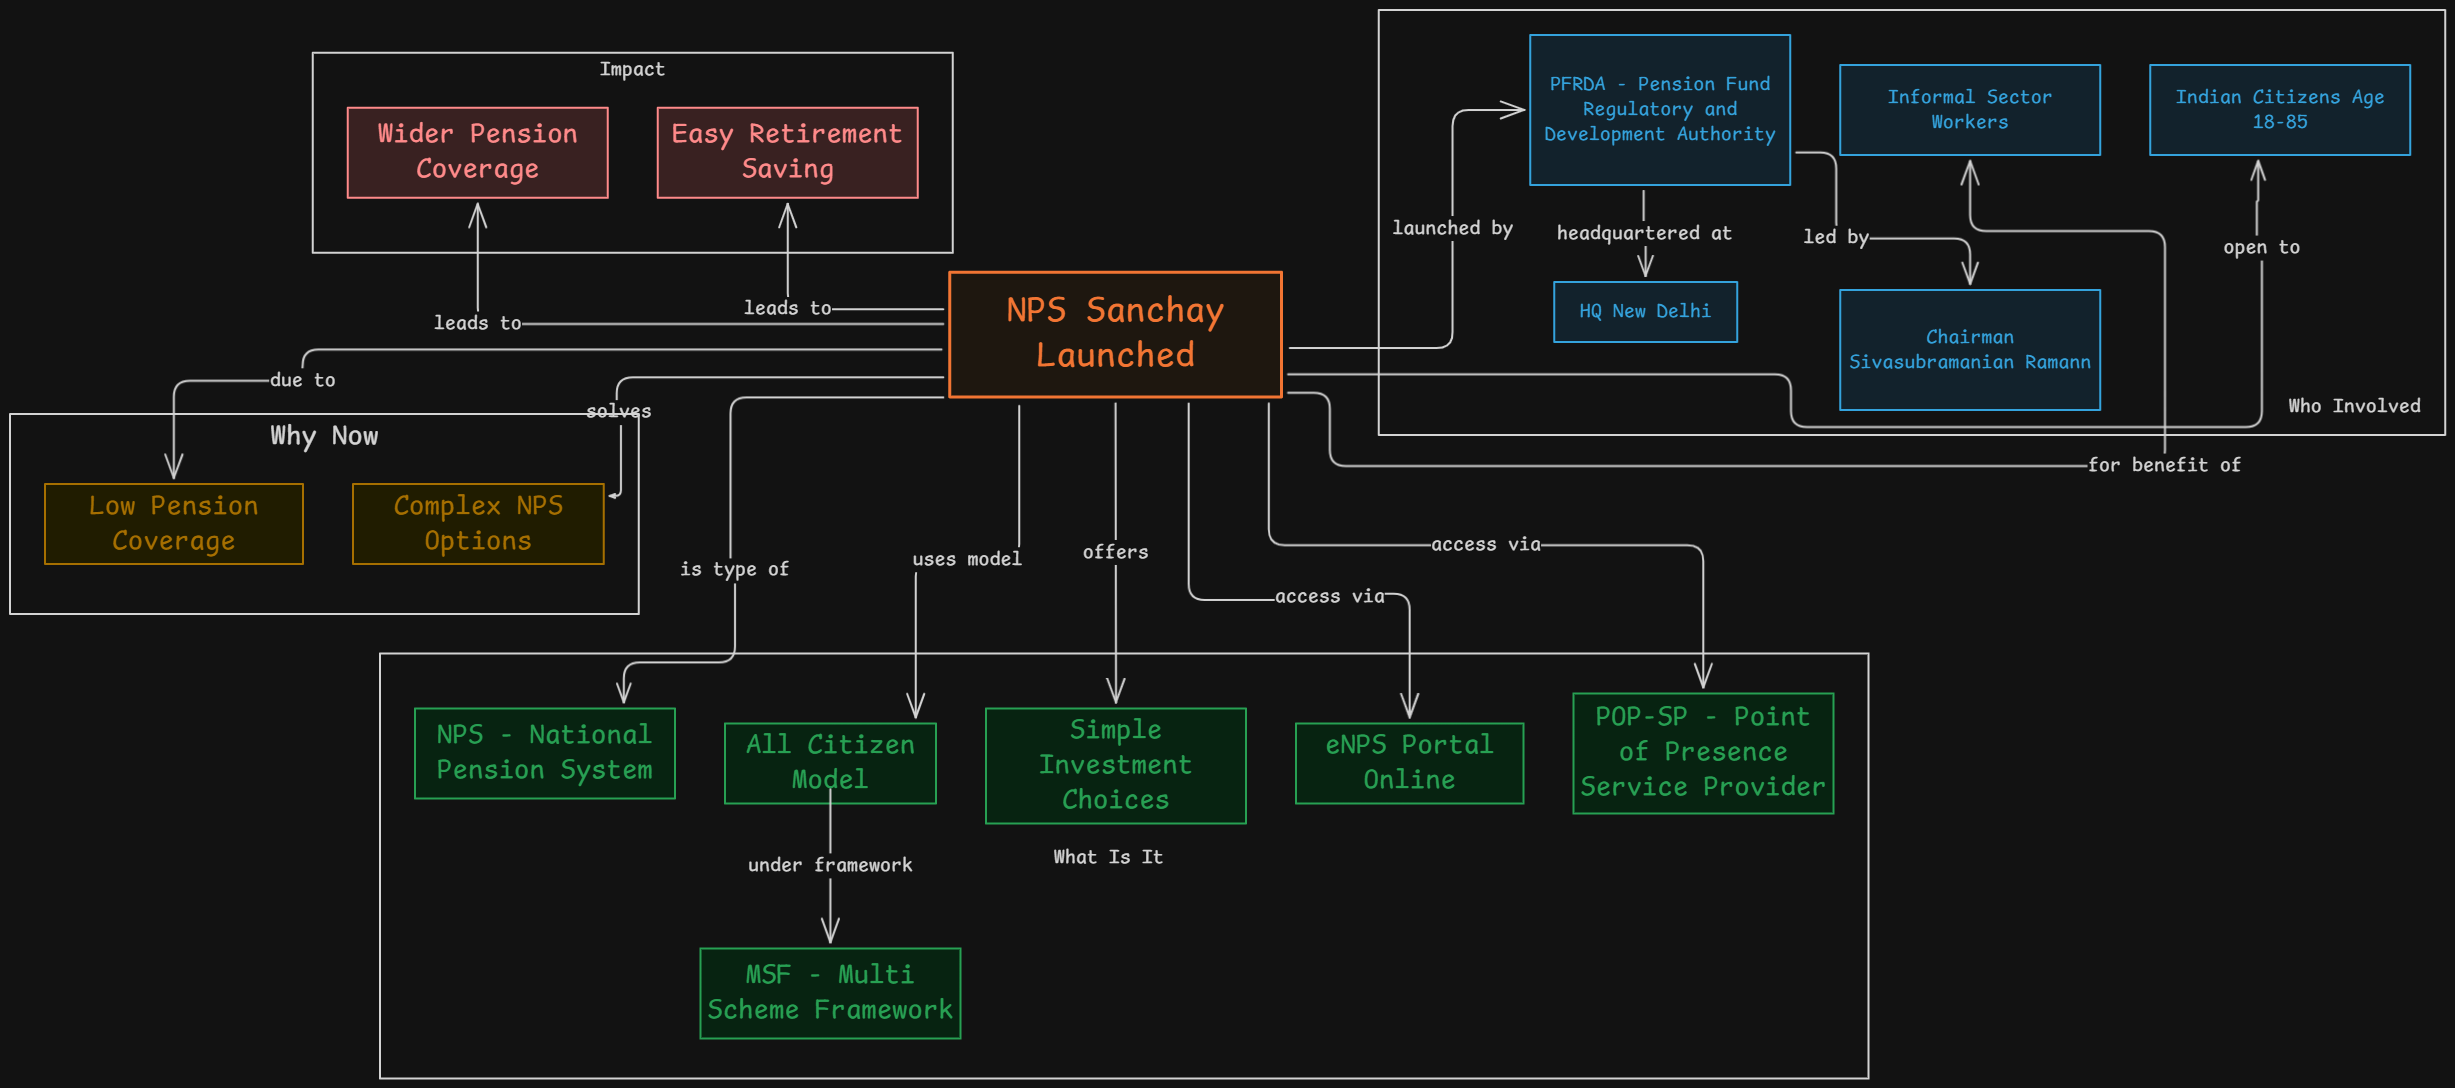Select the "is type of" edge label
Screen dimensions: 2455x1088
[735, 569]
